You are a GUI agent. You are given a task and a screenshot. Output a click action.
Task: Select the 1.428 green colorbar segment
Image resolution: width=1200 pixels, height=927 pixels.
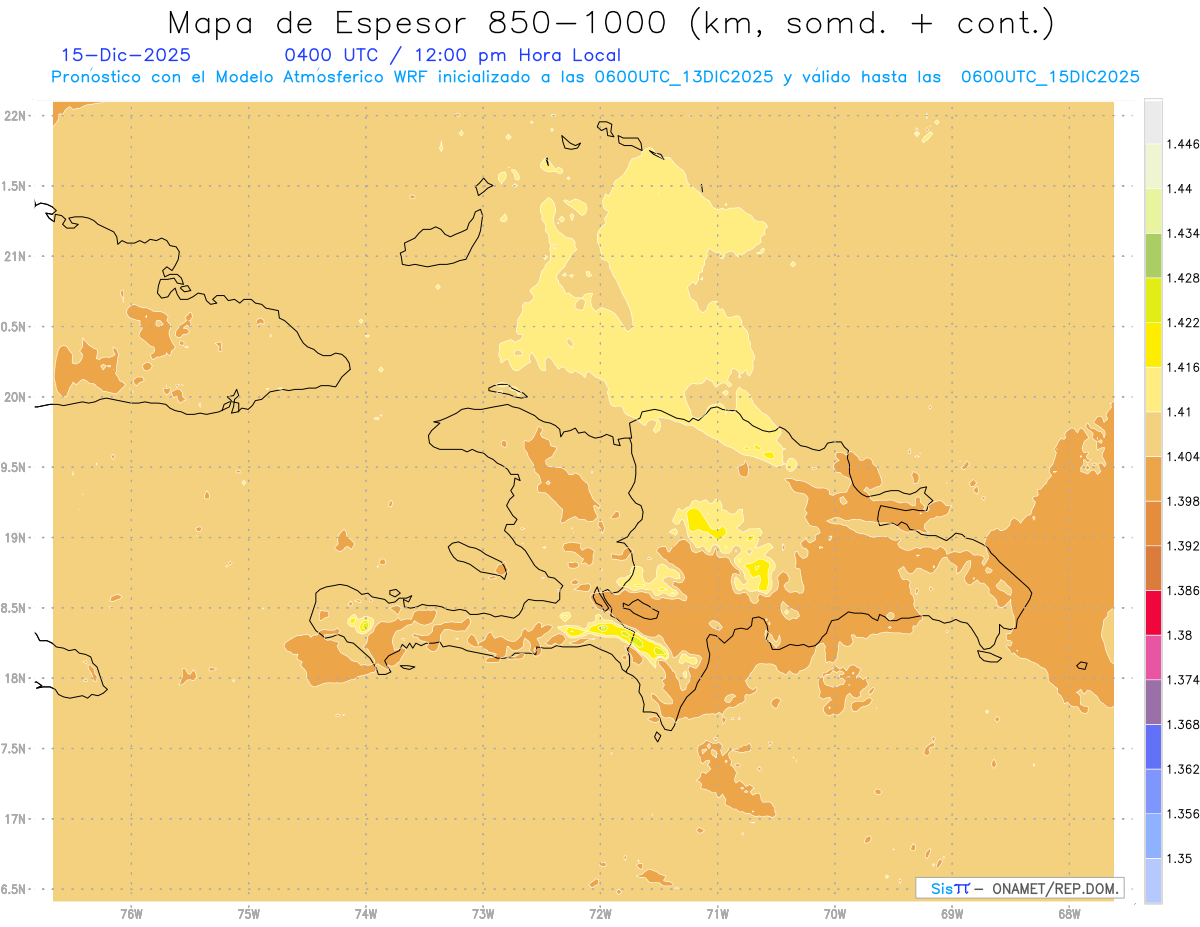(x=1153, y=256)
